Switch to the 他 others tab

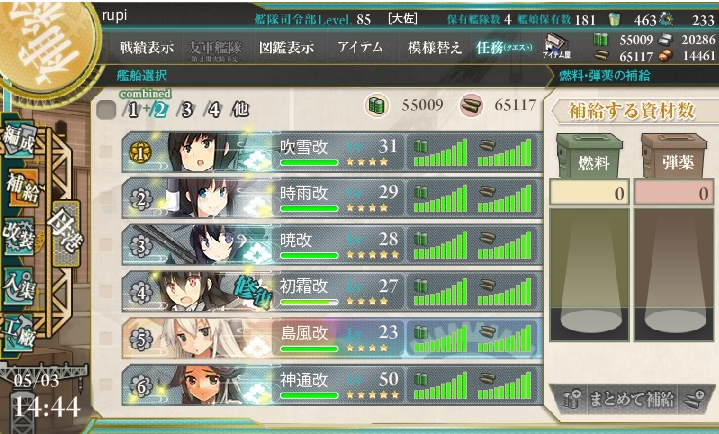(240, 109)
